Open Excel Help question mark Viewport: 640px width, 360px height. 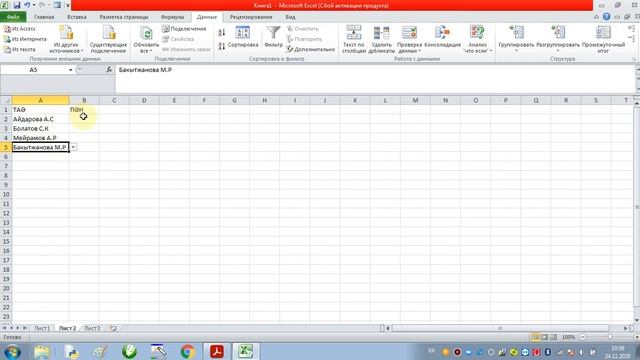click(607, 17)
